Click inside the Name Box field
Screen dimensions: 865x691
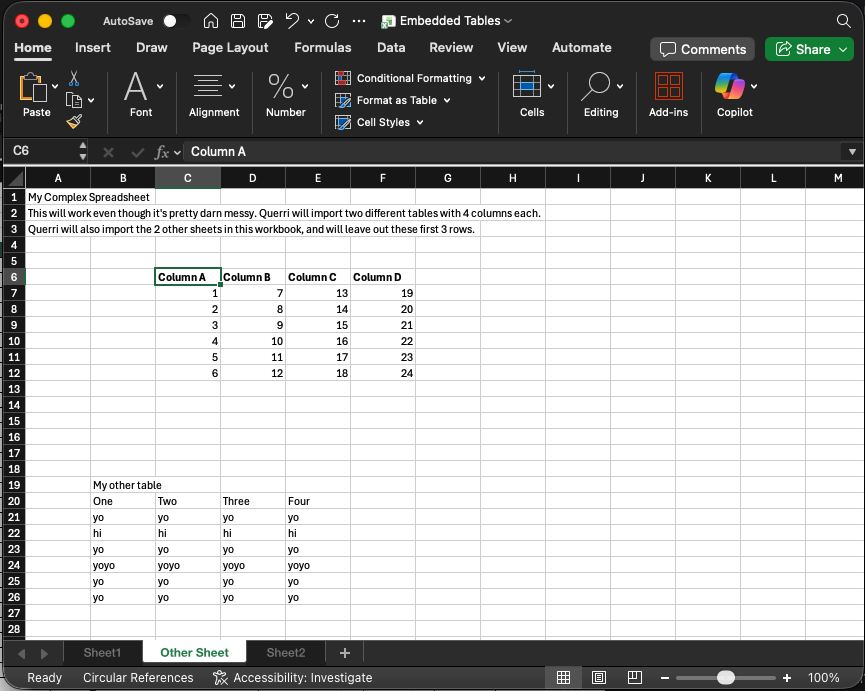point(40,151)
